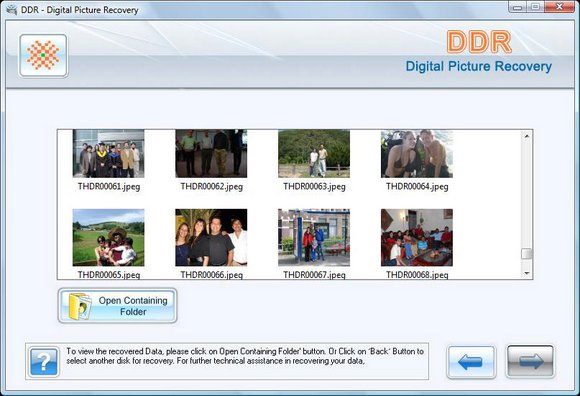The width and height of the screenshot is (580, 396).
Task: Proceed with the right arrow next button
Action: [530, 361]
